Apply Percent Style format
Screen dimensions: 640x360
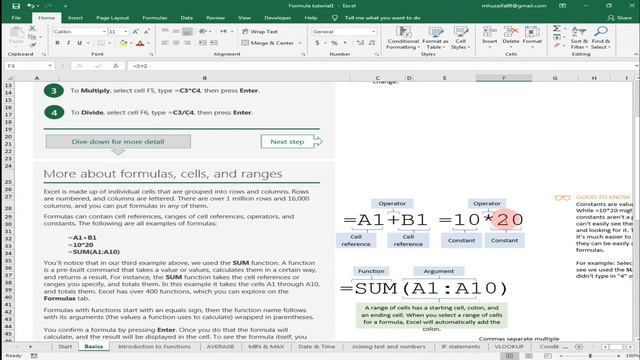click(335, 43)
